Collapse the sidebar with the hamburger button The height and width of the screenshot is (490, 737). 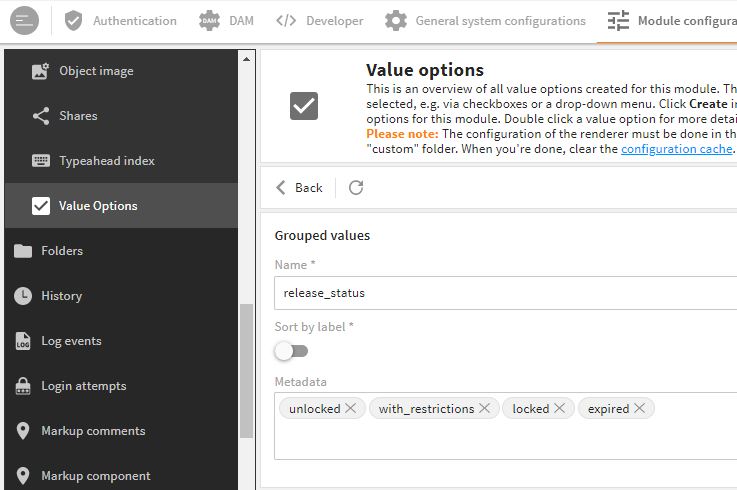click(x=24, y=21)
